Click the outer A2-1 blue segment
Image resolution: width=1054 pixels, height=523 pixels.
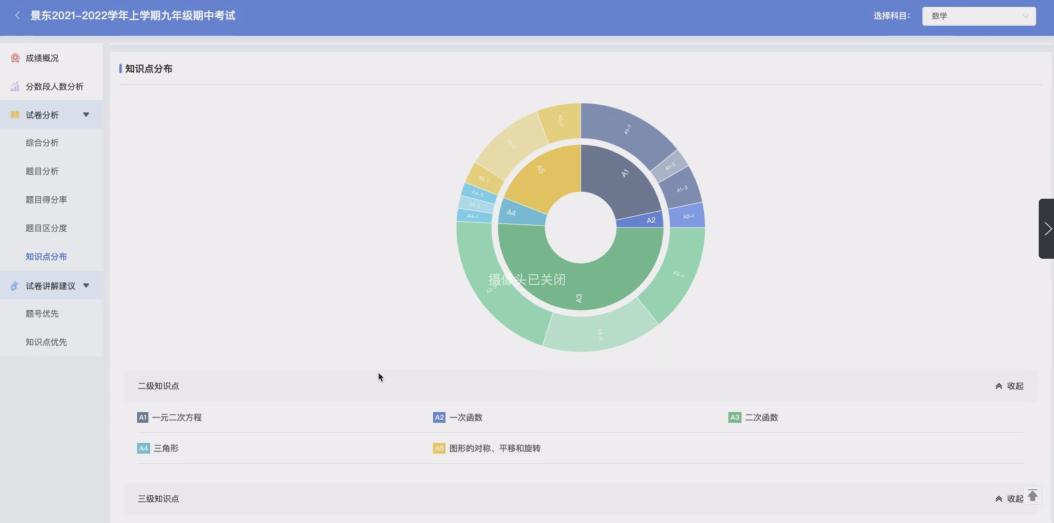[687, 216]
